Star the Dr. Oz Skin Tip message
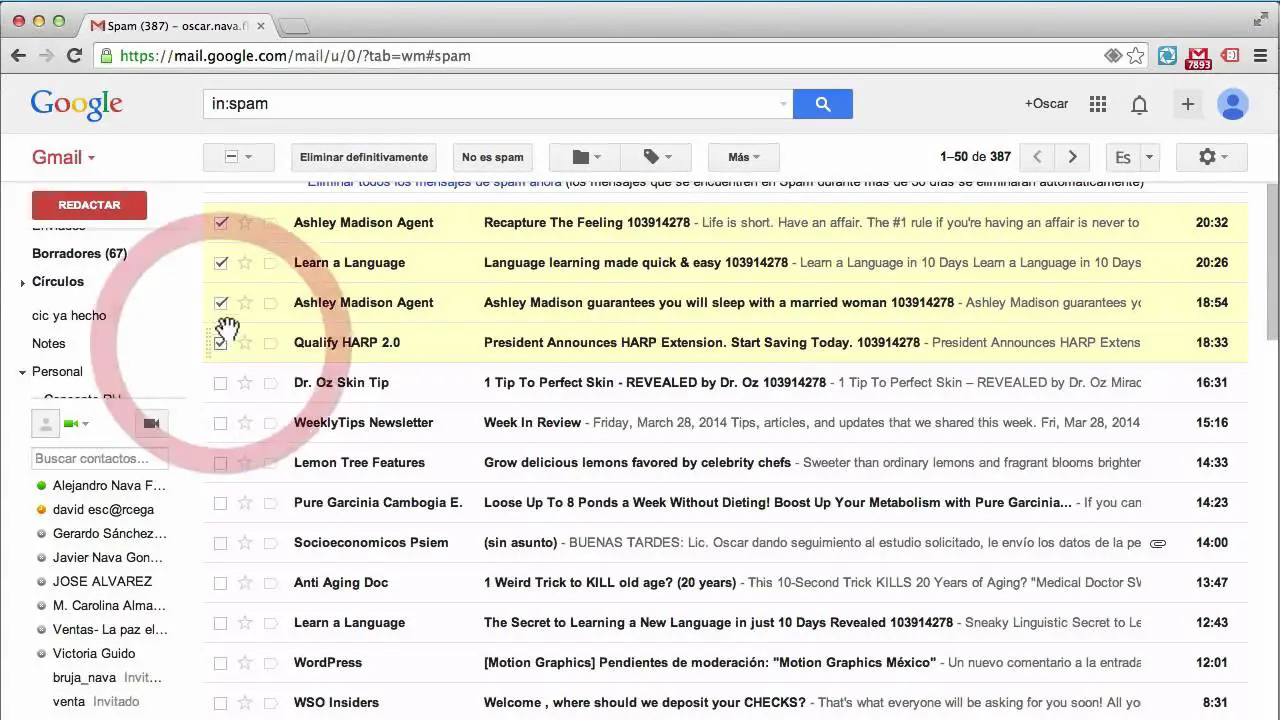Viewport: 1280px width, 720px height. pos(245,383)
